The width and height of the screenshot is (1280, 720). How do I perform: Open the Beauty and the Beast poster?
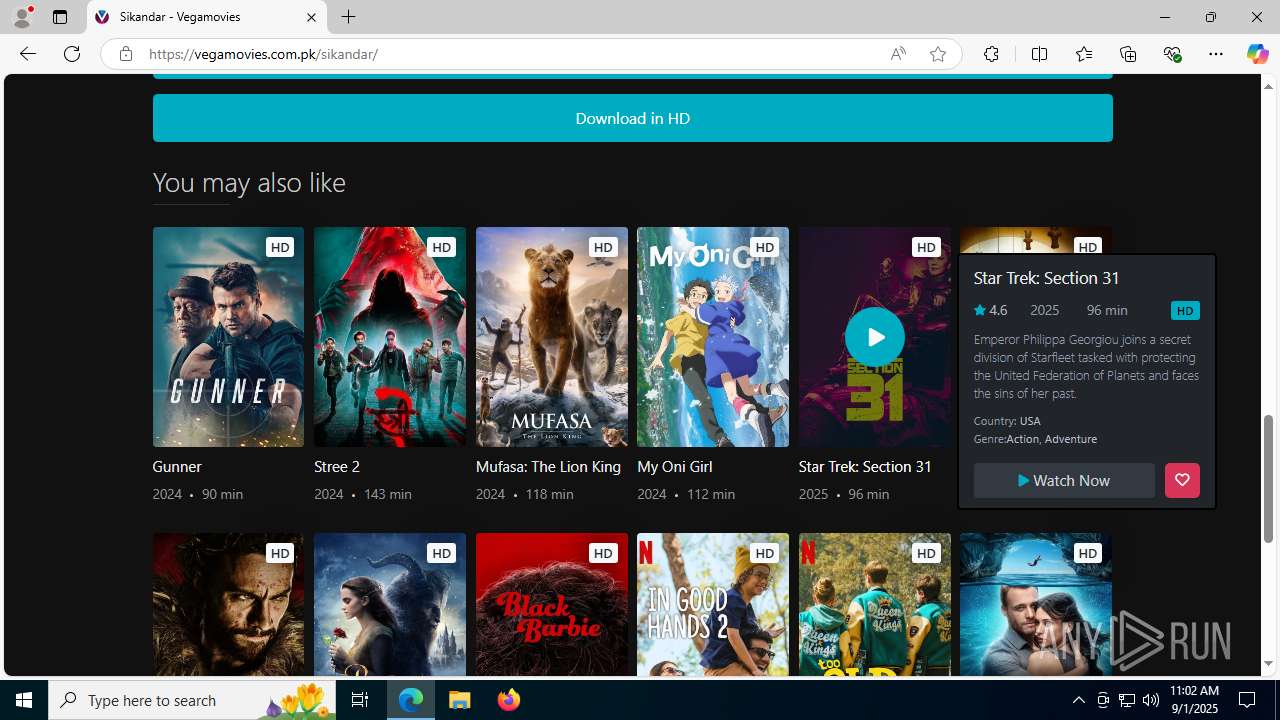pos(390,605)
